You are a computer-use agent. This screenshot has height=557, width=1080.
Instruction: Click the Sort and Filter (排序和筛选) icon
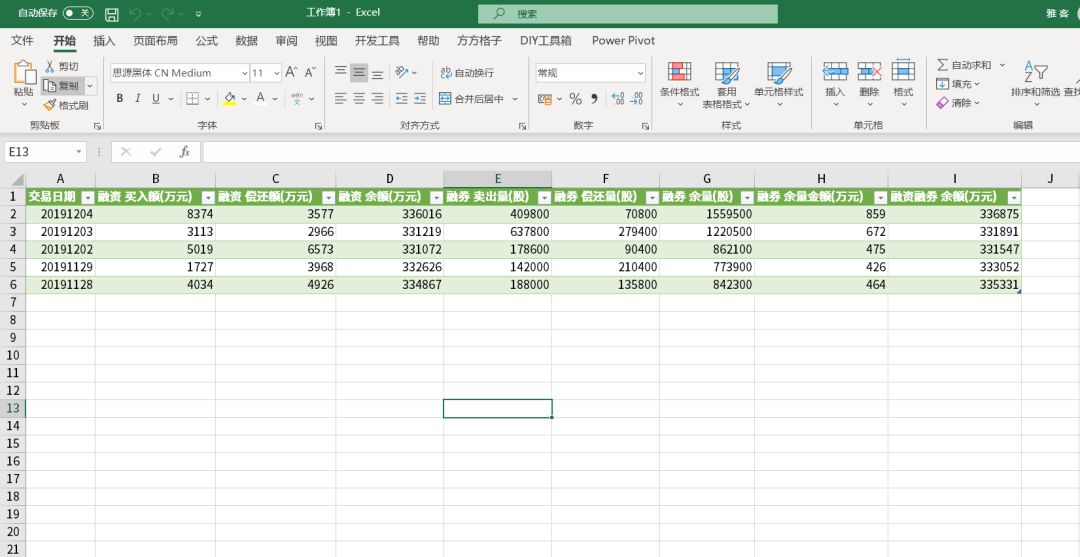tap(1035, 72)
